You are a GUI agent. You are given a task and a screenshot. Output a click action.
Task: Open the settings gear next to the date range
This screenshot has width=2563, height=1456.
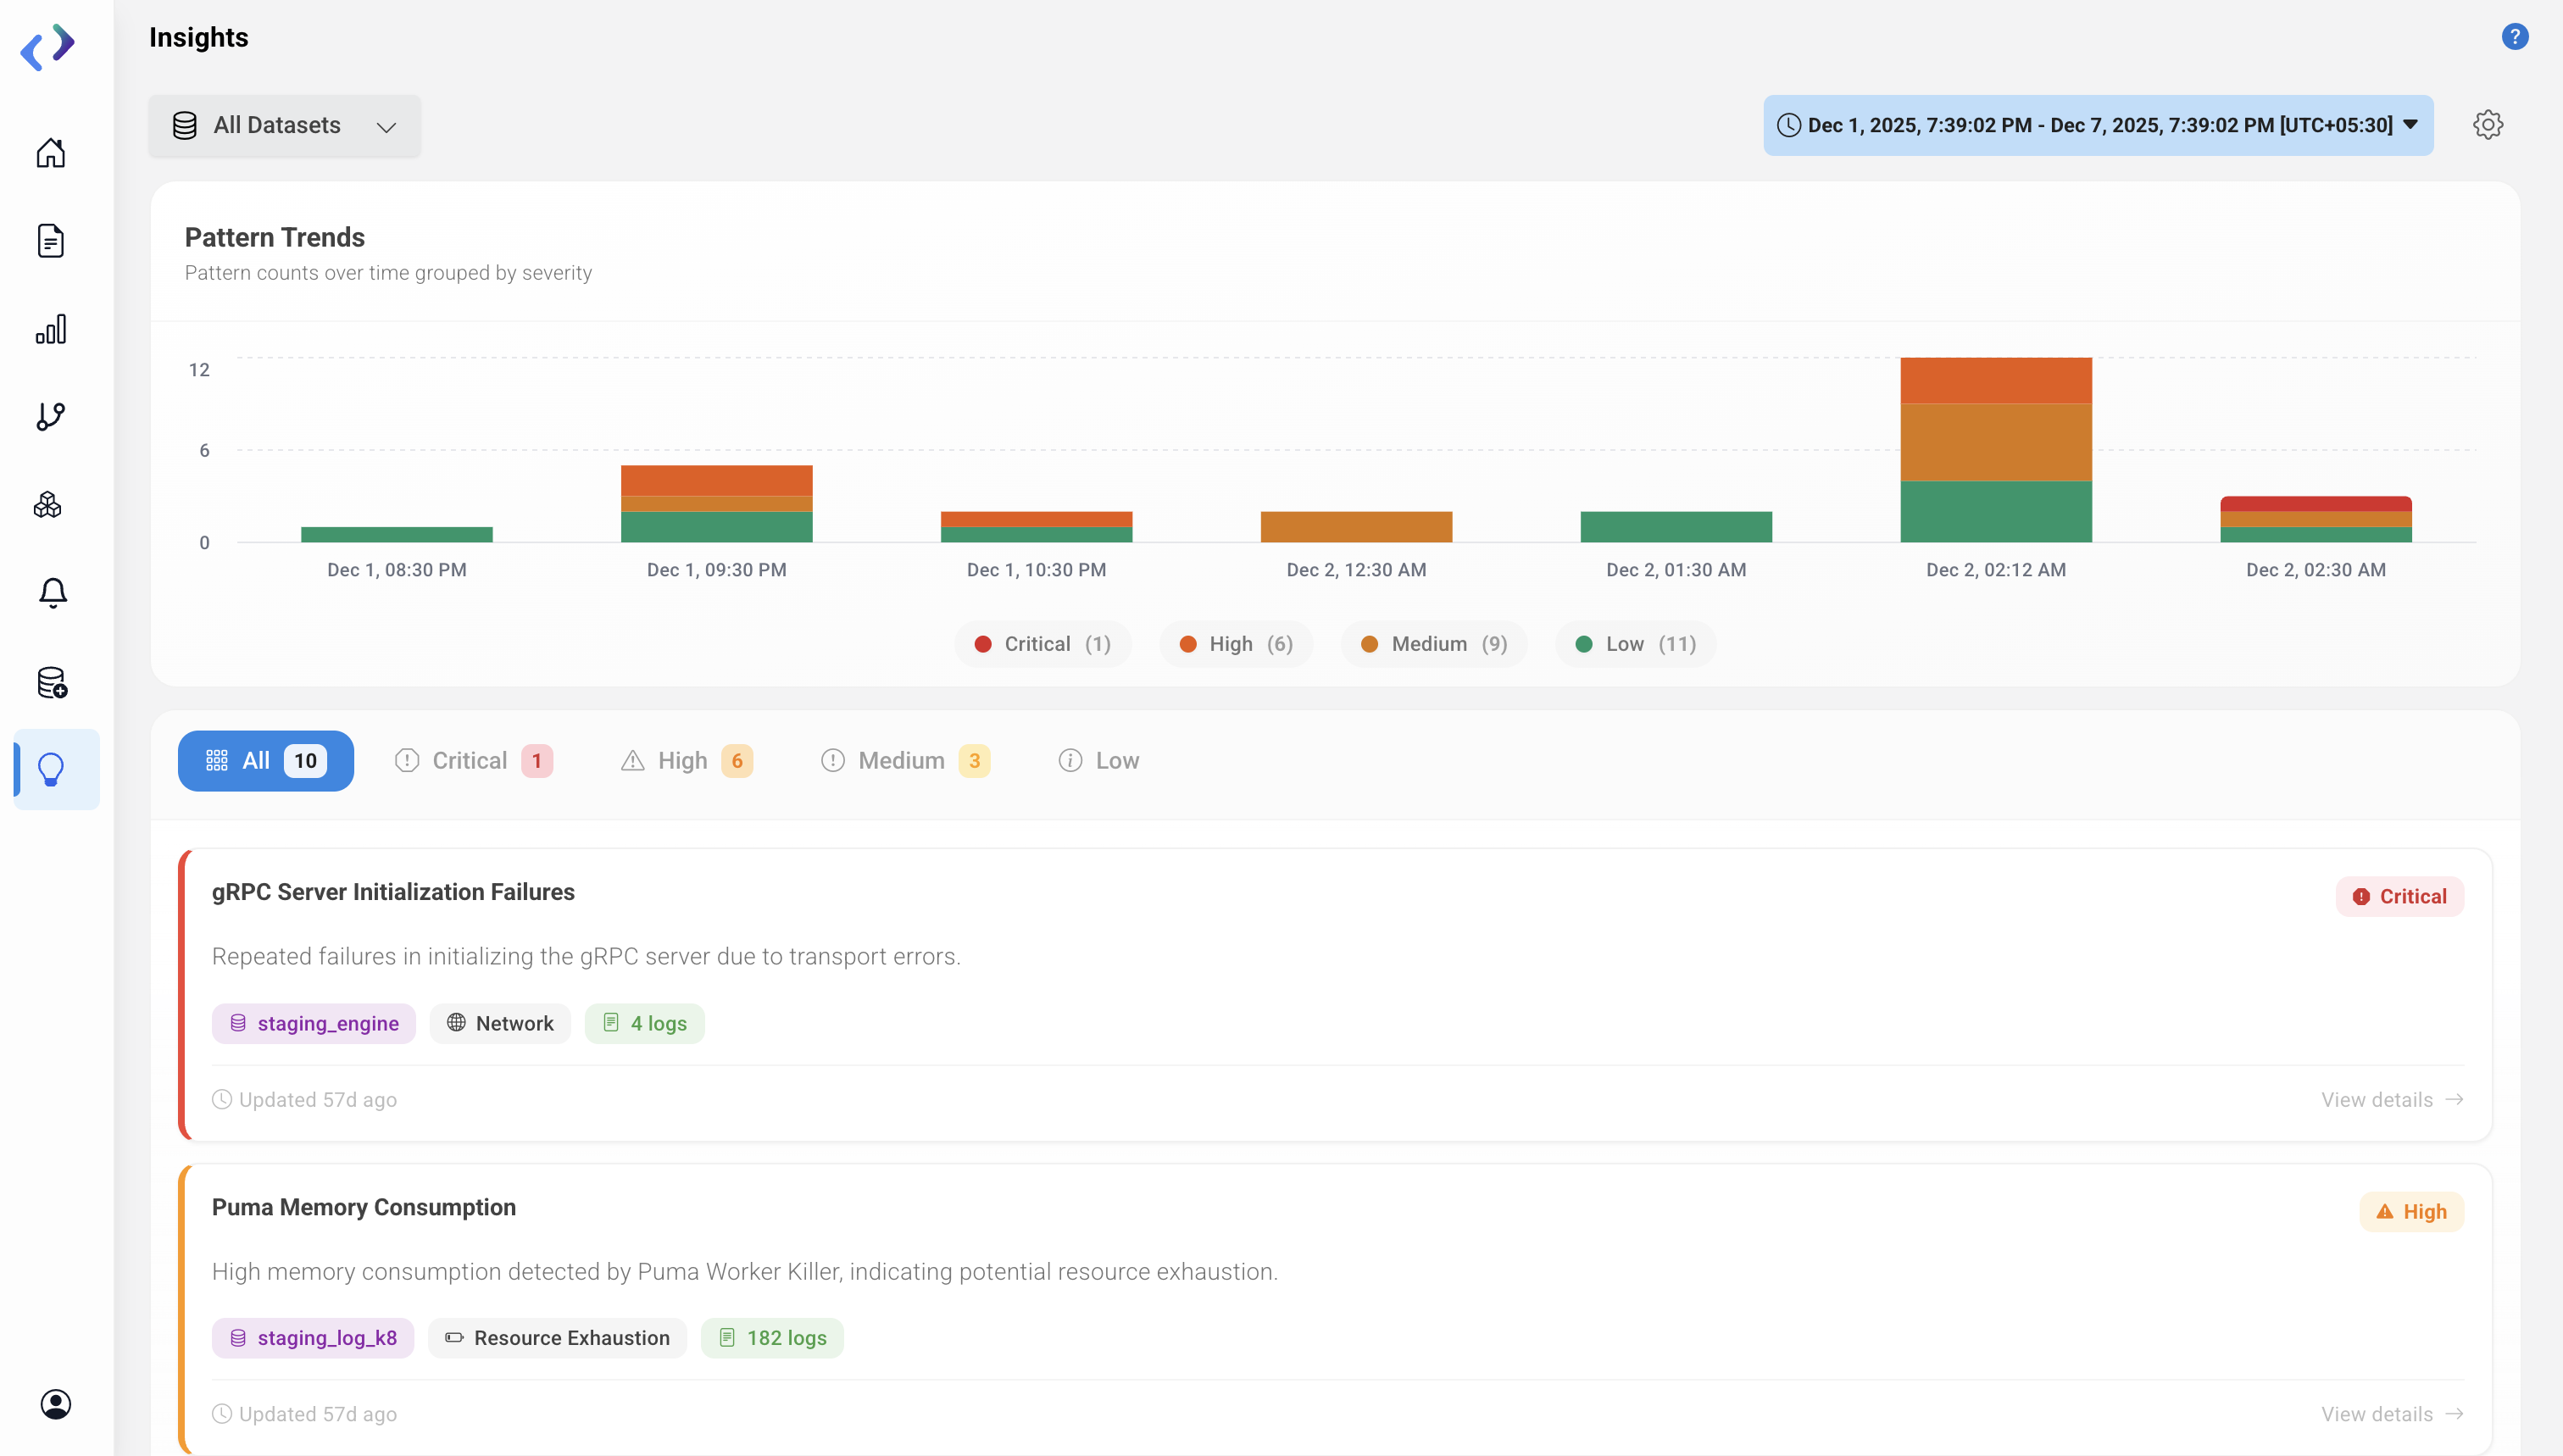click(2488, 125)
